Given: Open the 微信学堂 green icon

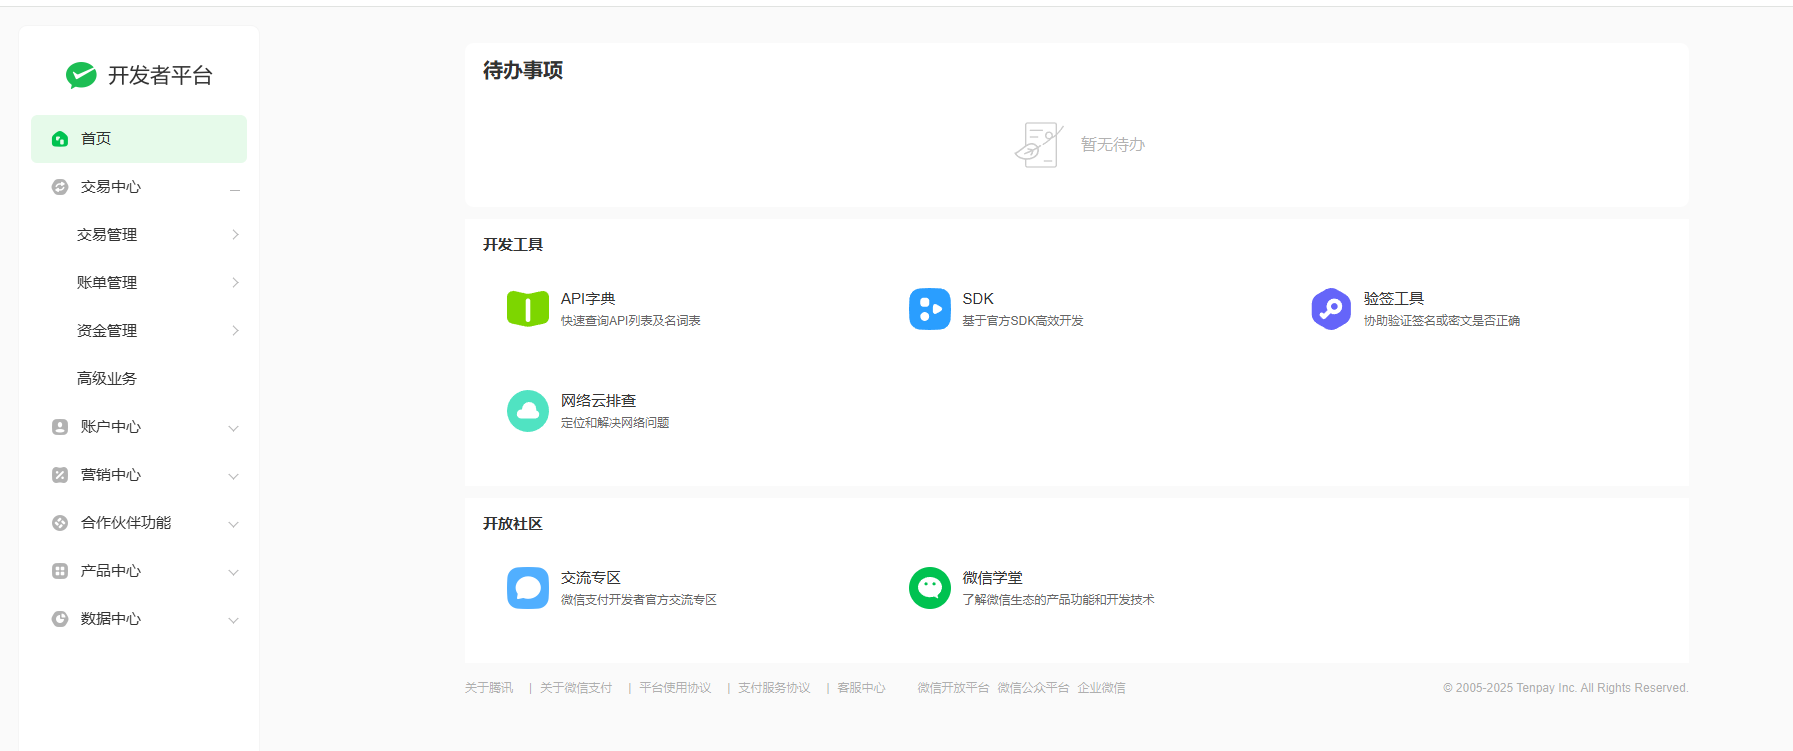Looking at the screenshot, I should pos(930,588).
